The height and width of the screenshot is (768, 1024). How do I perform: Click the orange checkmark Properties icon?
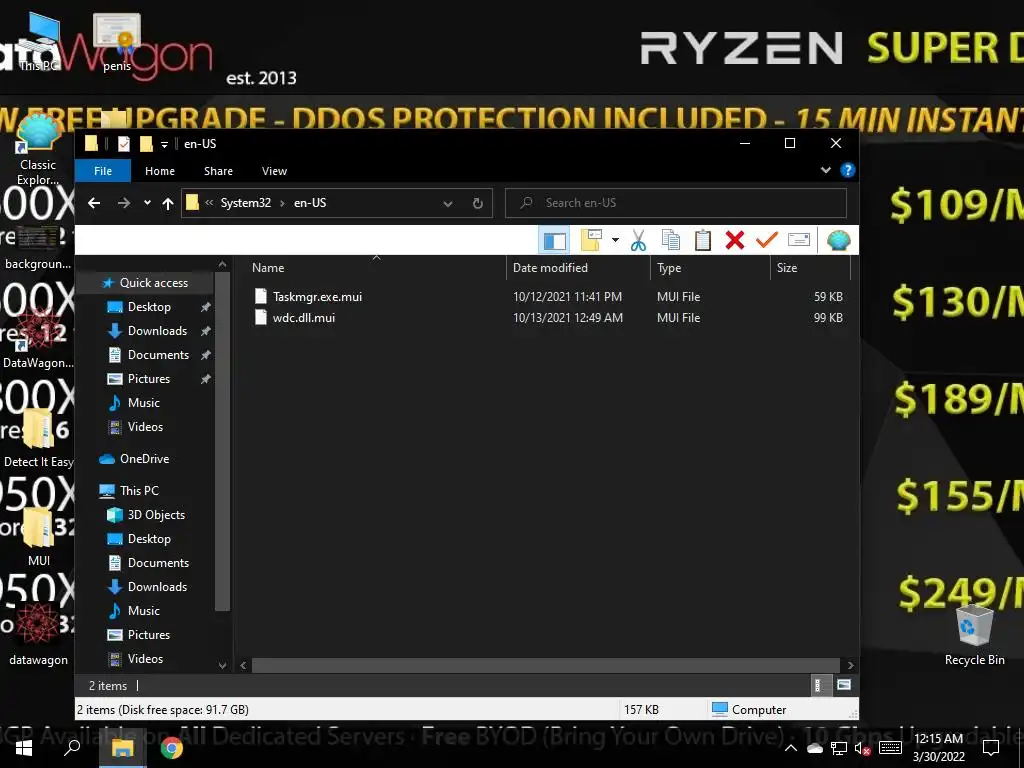[x=767, y=240]
